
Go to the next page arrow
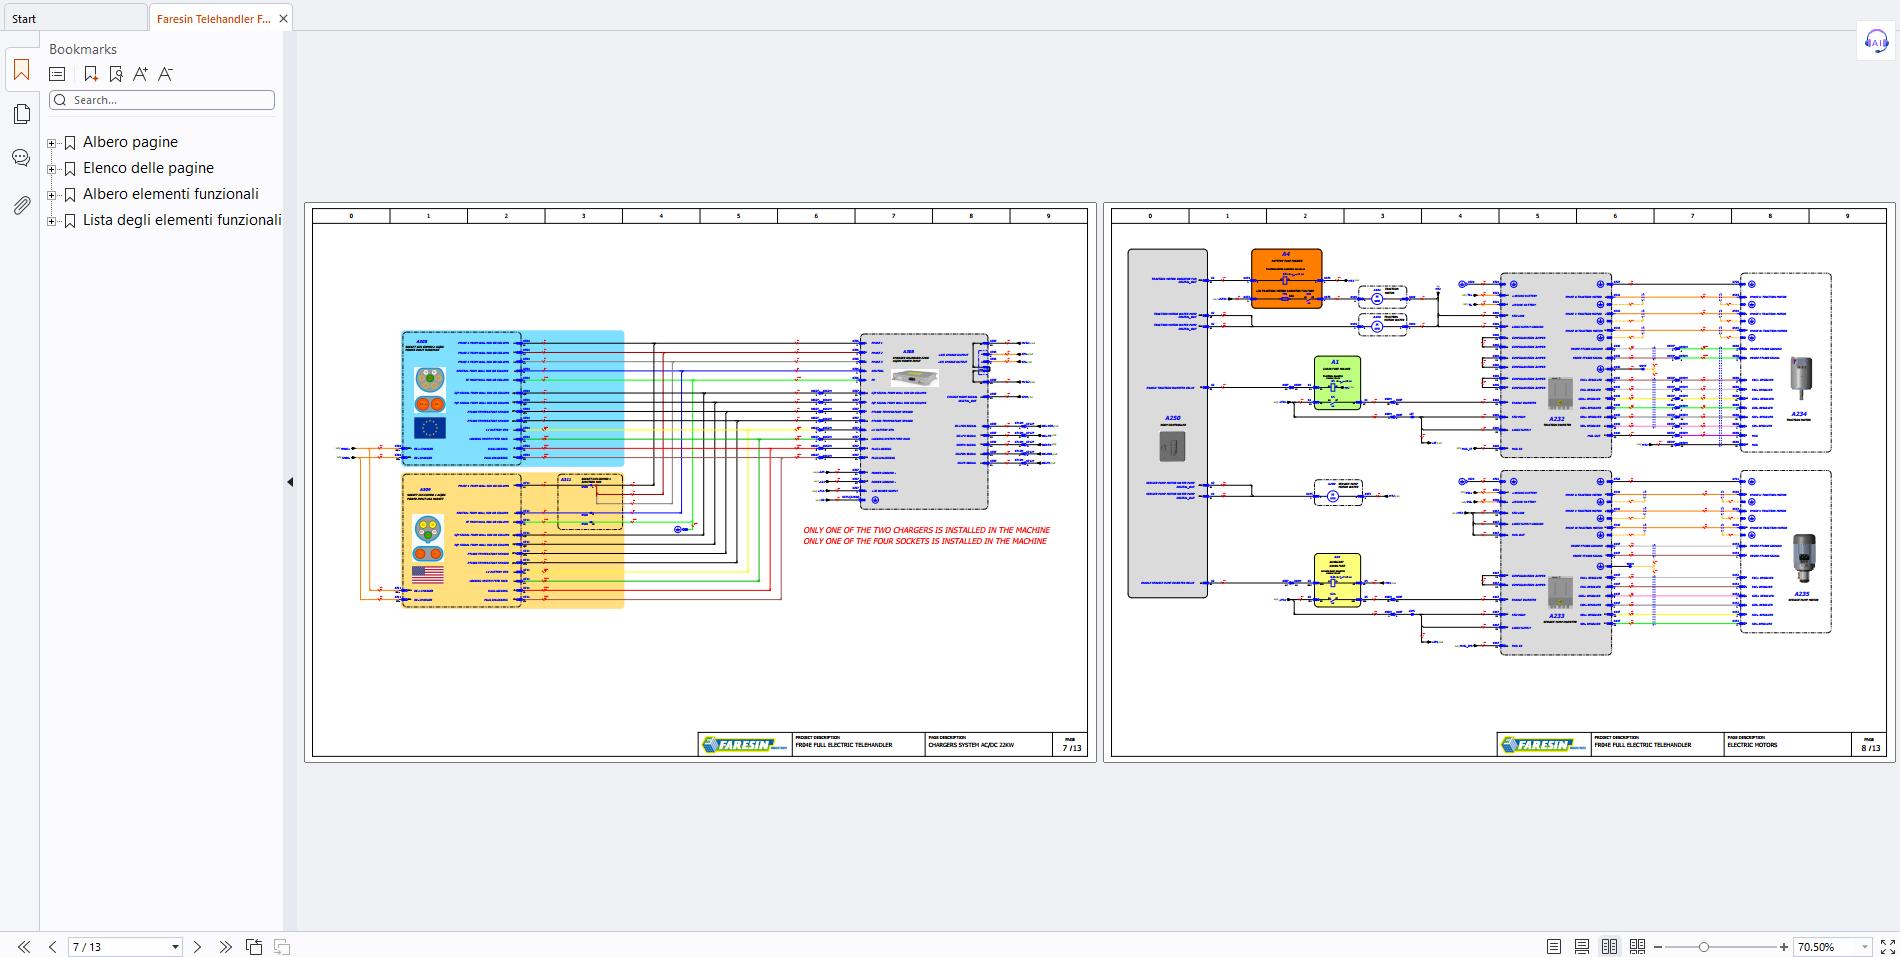click(x=197, y=946)
